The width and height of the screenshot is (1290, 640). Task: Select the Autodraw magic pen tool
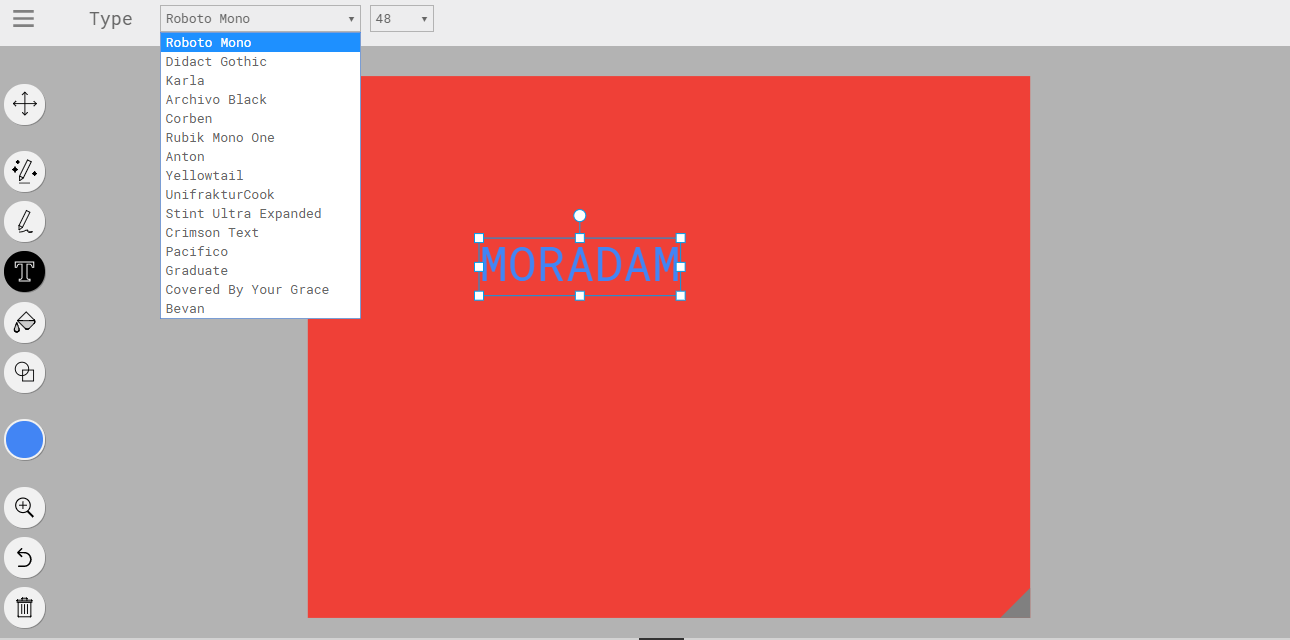click(25, 171)
